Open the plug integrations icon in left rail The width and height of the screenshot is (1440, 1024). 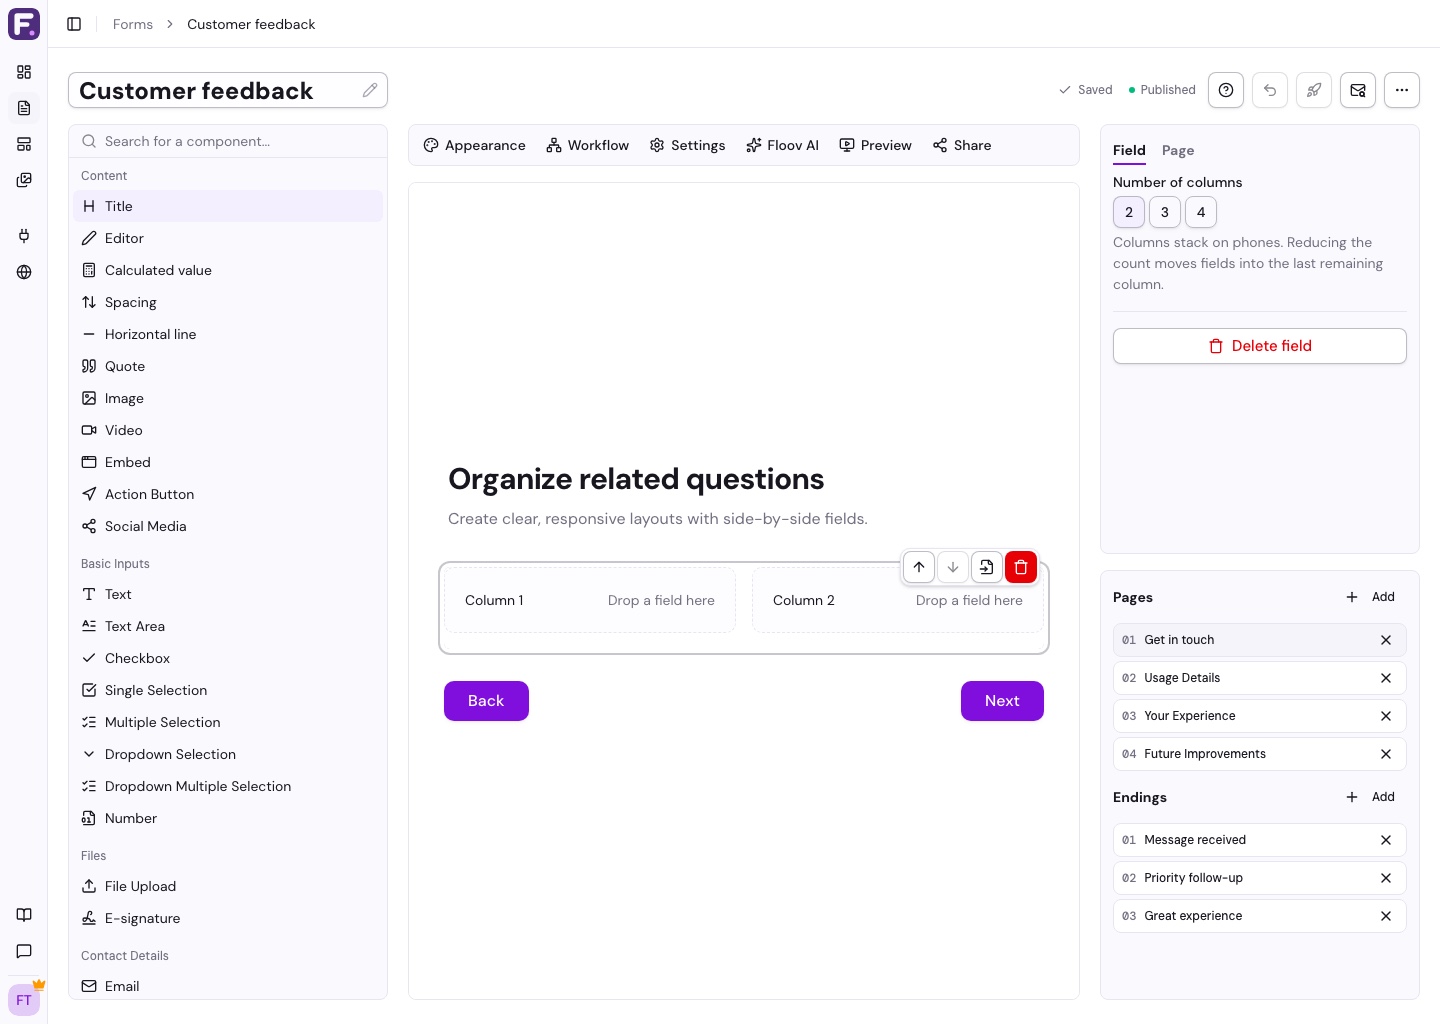click(24, 236)
